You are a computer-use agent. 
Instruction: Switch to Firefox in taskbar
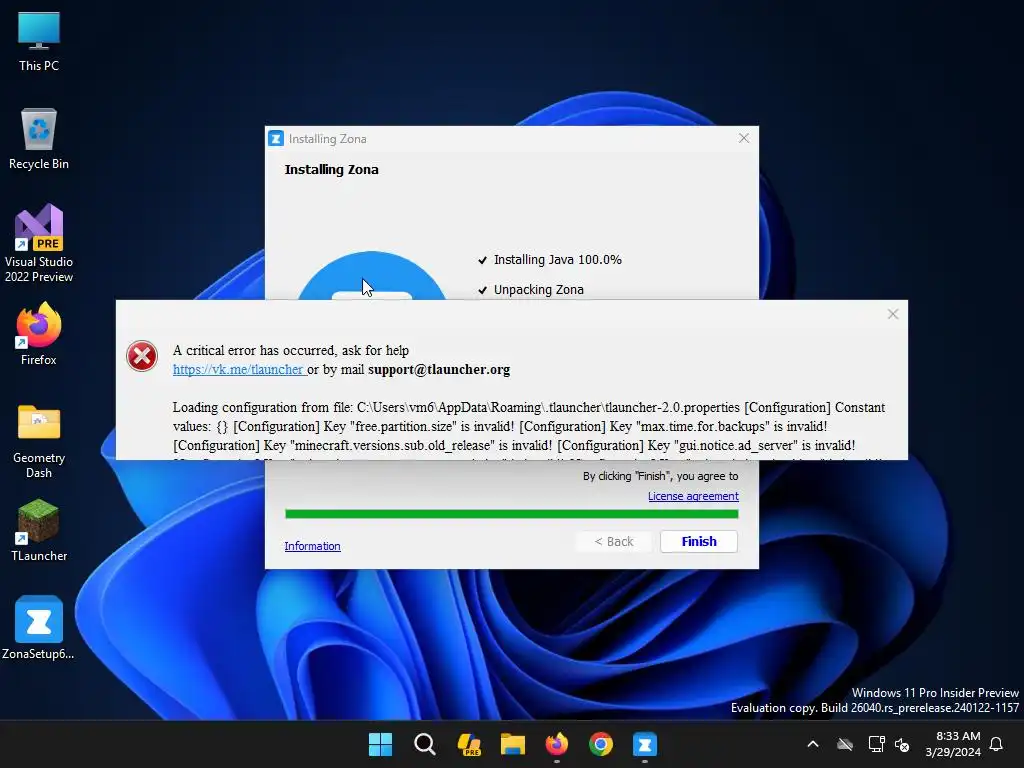pyautogui.click(x=556, y=744)
